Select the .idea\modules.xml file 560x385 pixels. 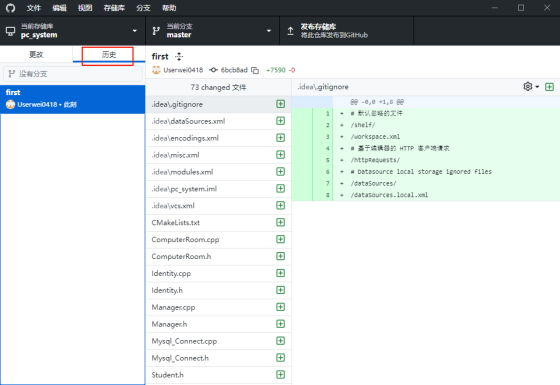[x=218, y=172]
